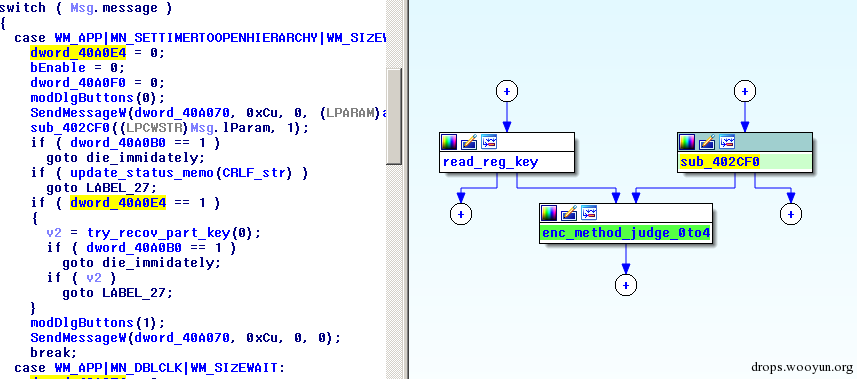
Task: Select the enc_method_judge_0to4 node label
Action: click(x=626, y=234)
